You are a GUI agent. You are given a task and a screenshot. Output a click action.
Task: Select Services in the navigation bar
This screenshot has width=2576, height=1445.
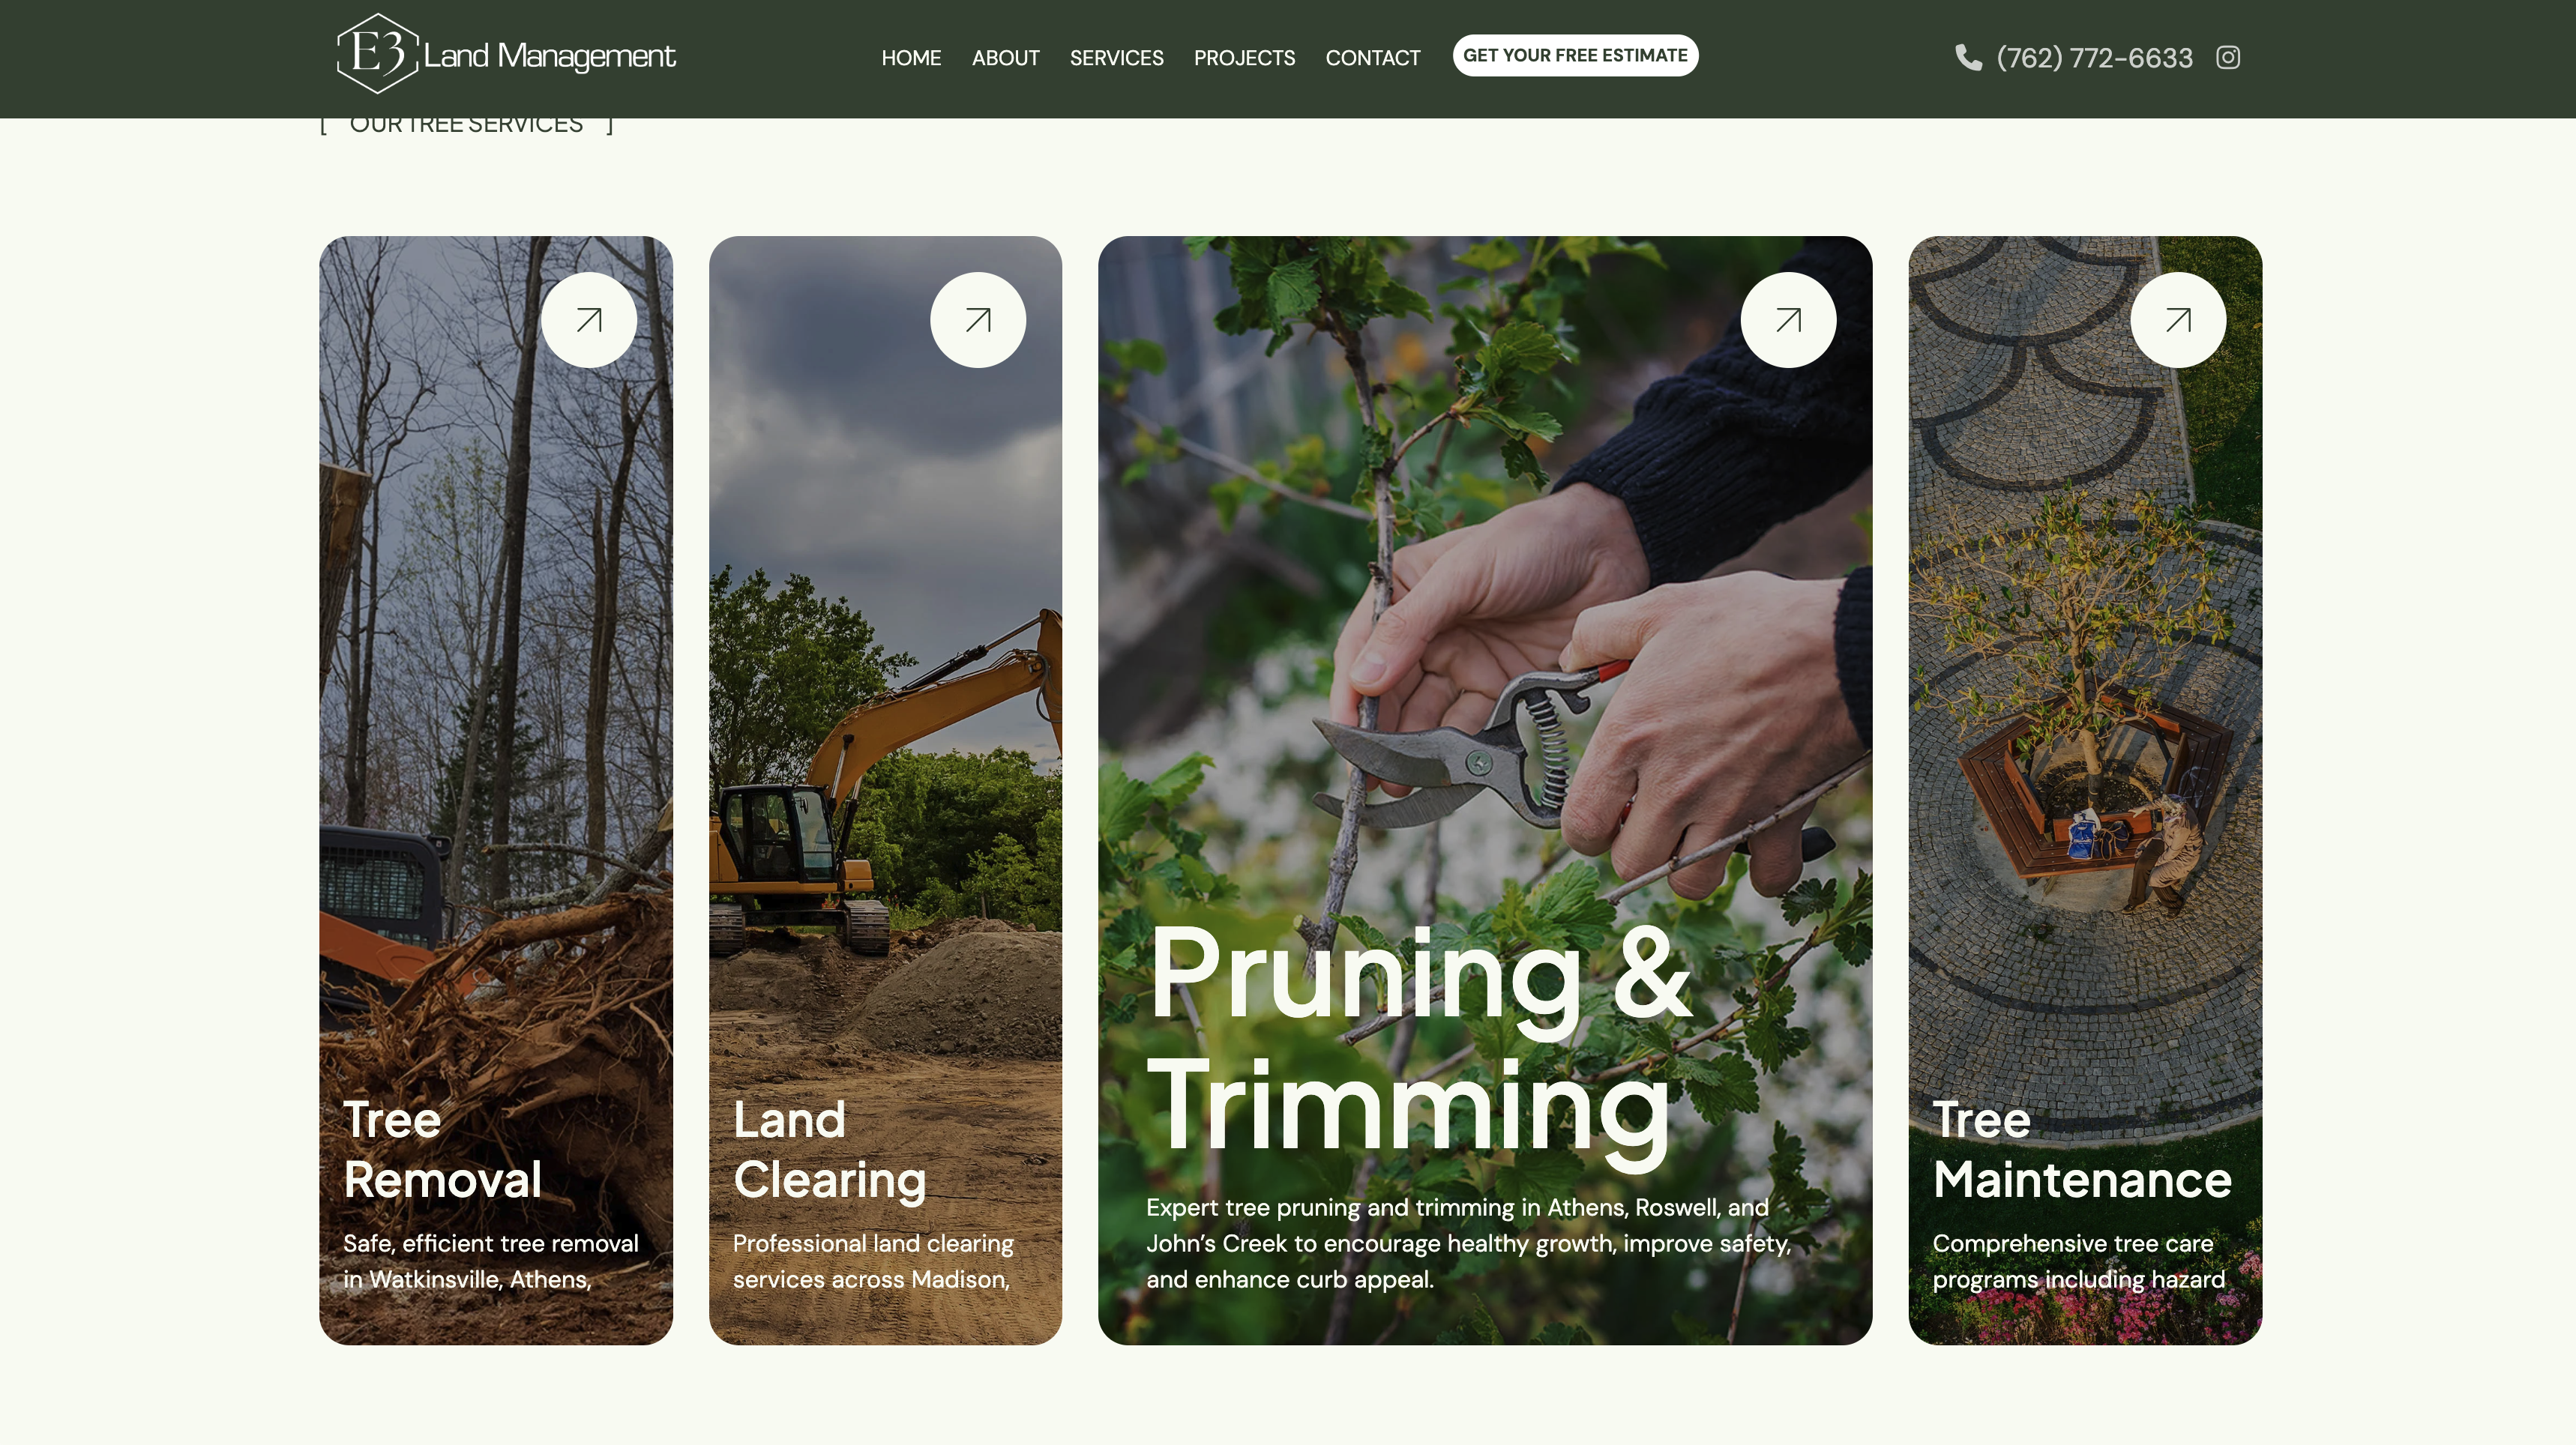(1116, 58)
